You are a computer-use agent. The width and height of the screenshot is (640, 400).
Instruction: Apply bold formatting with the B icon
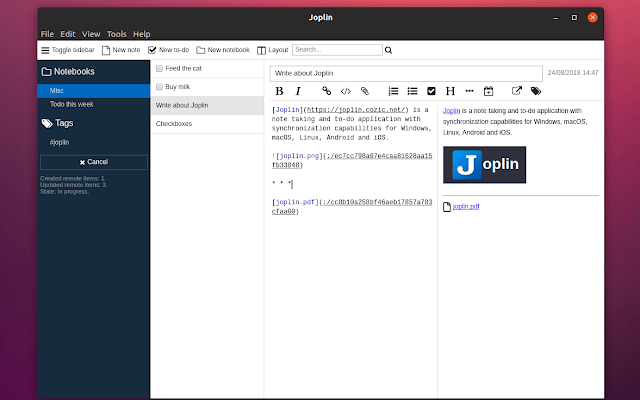(279, 91)
